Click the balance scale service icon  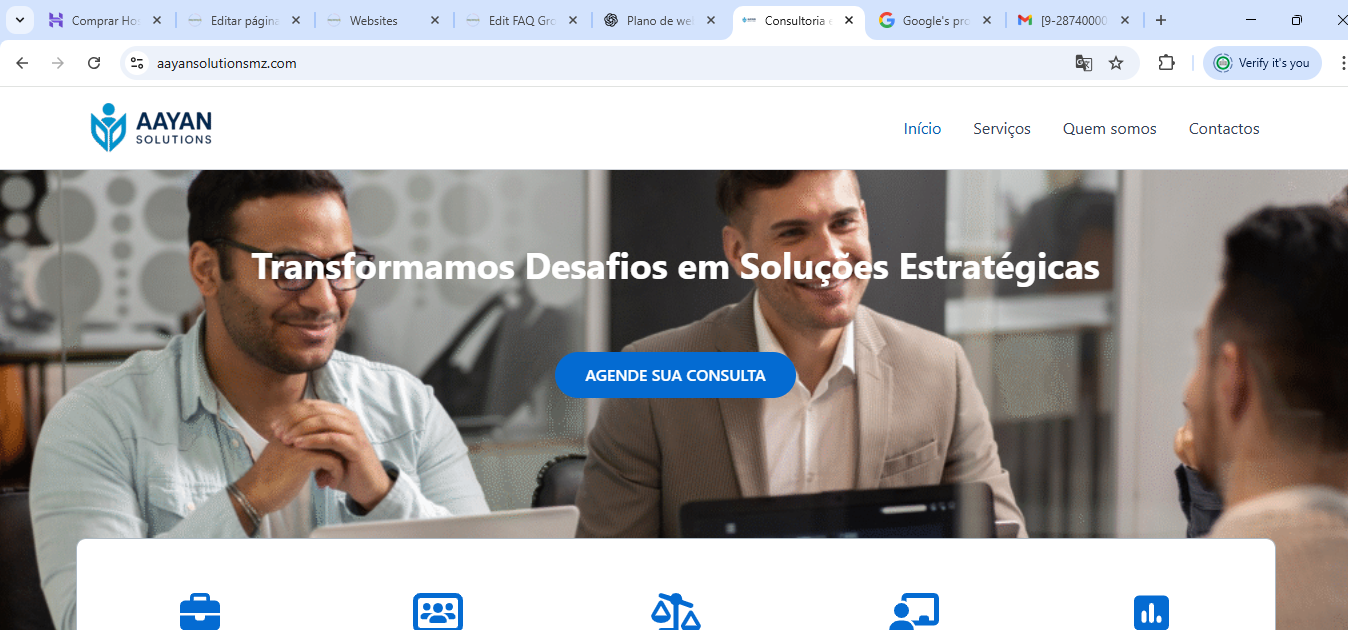676,611
